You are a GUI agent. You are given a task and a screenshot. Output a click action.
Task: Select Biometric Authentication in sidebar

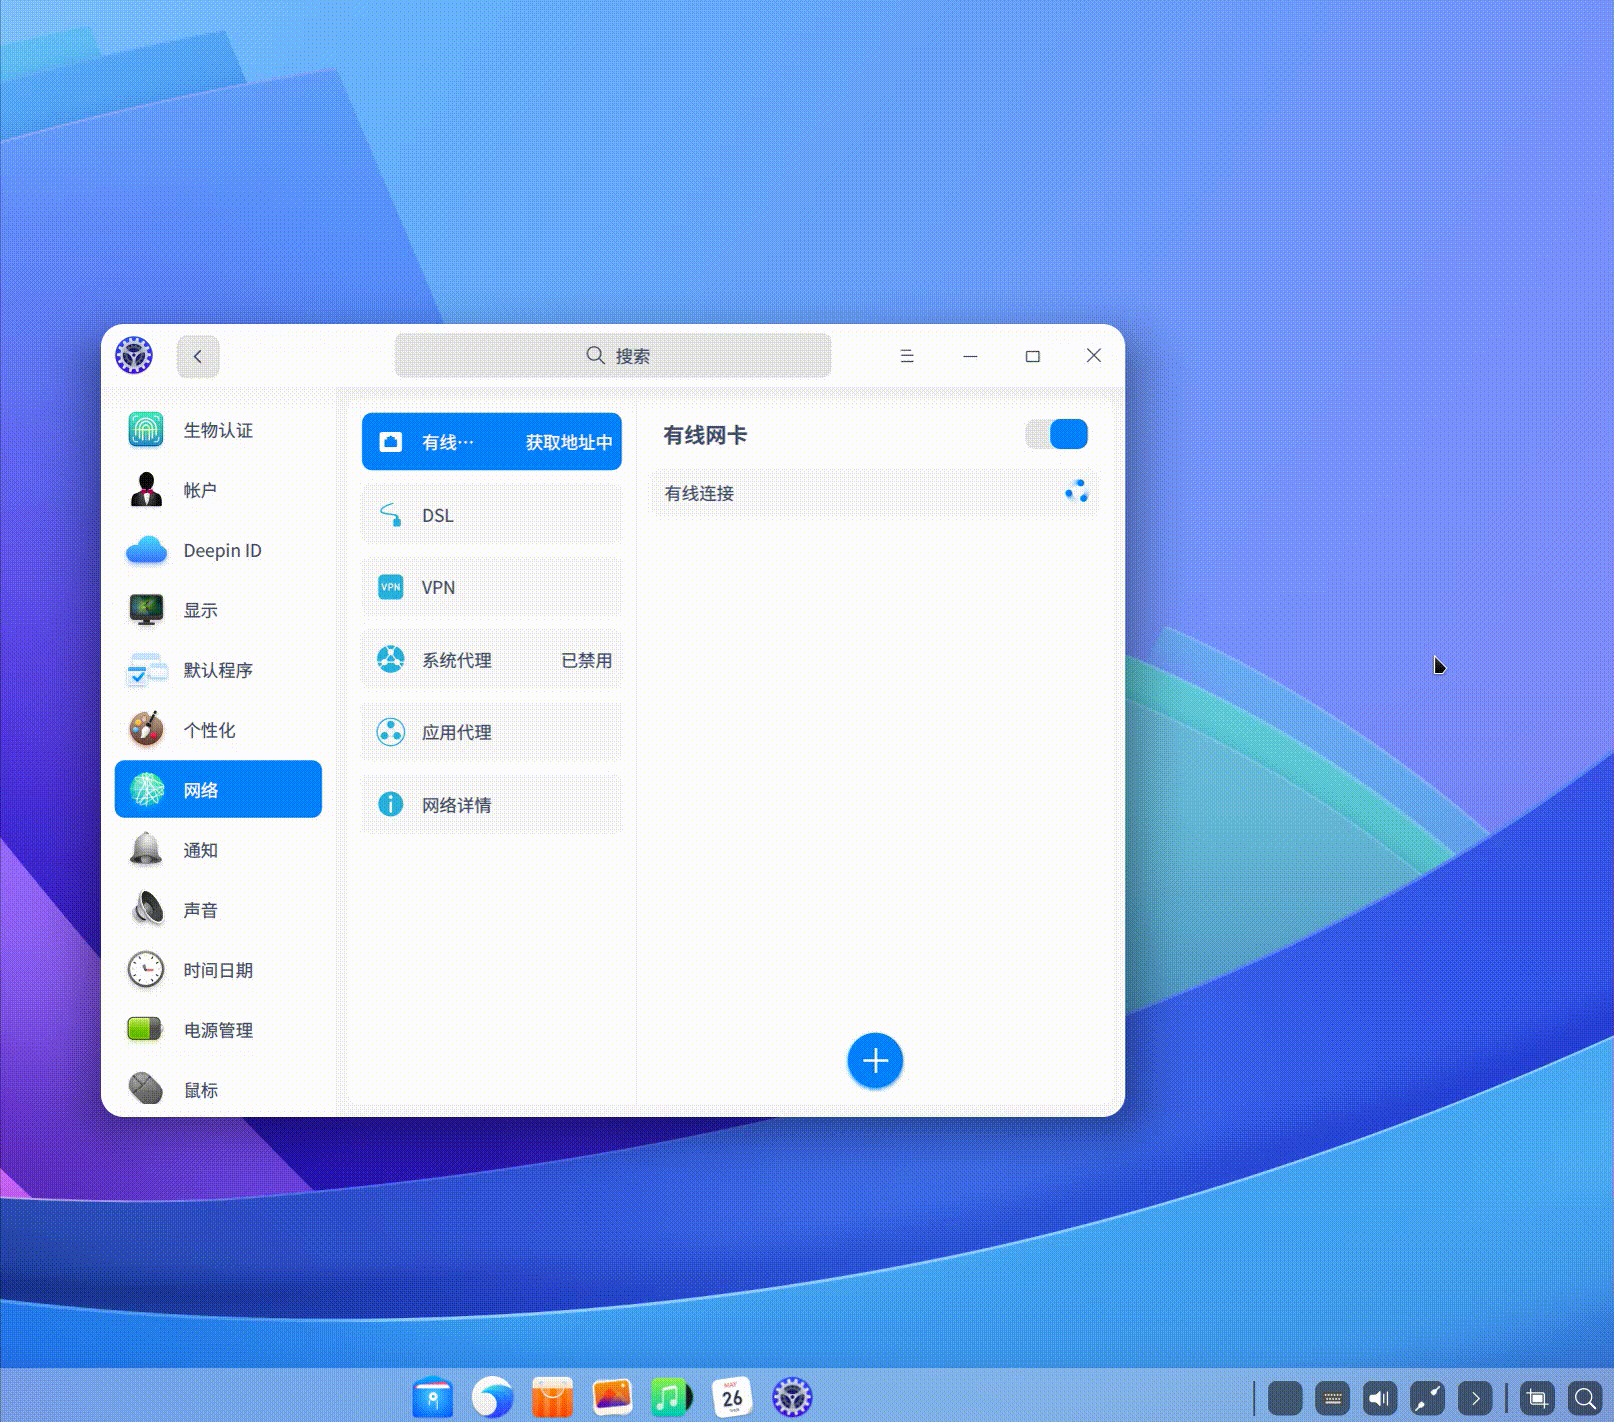tap(218, 430)
